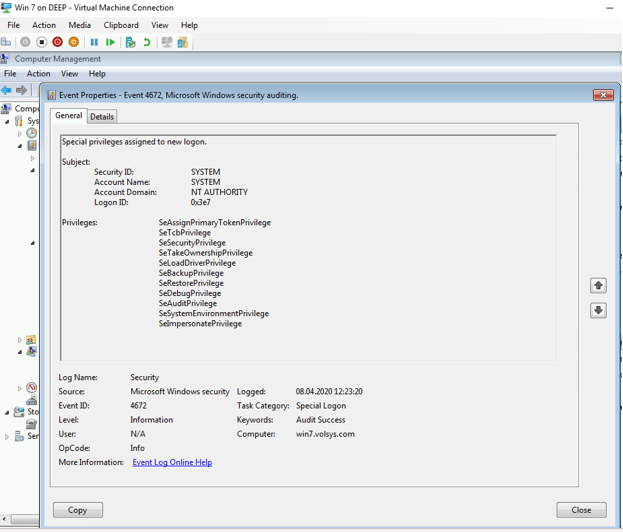
Task: Open Event Log Online Help link
Action: point(172,463)
